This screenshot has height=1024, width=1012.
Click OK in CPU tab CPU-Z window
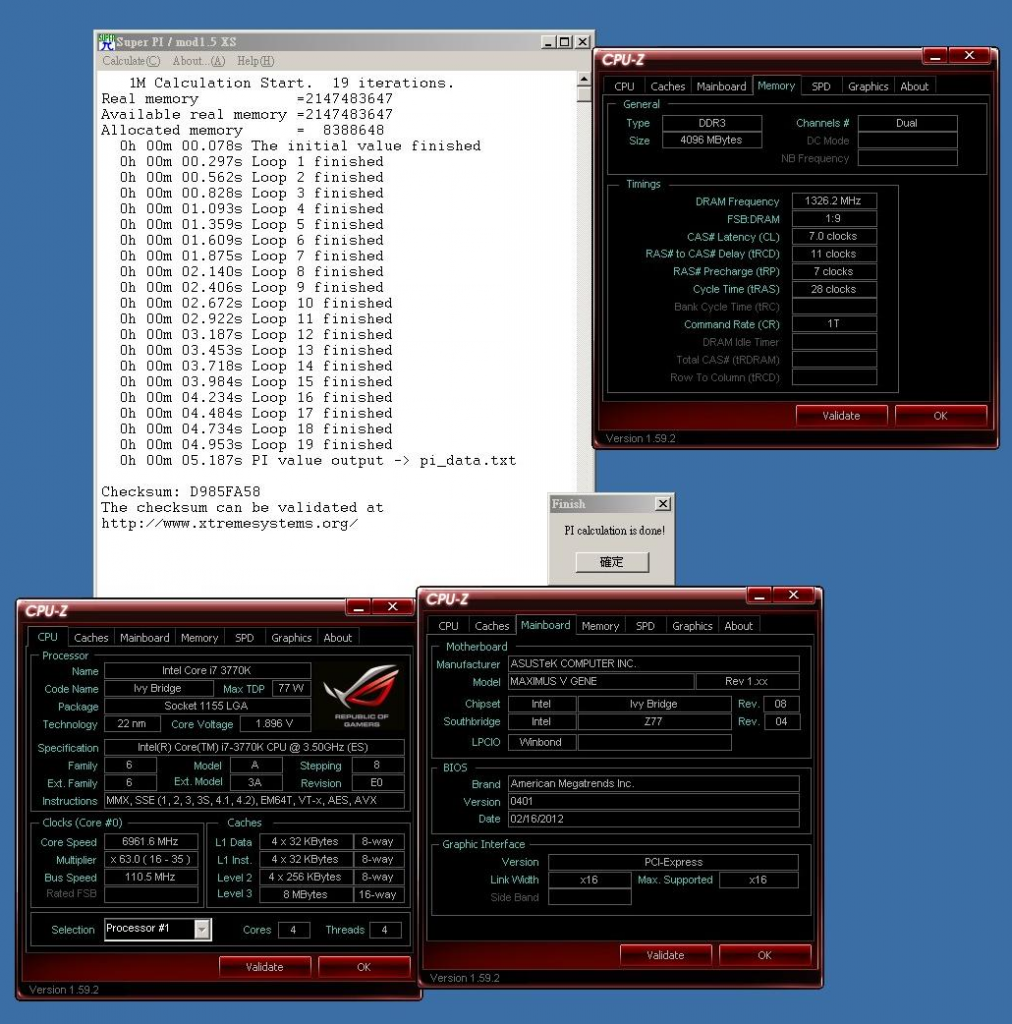pyautogui.click(x=364, y=967)
